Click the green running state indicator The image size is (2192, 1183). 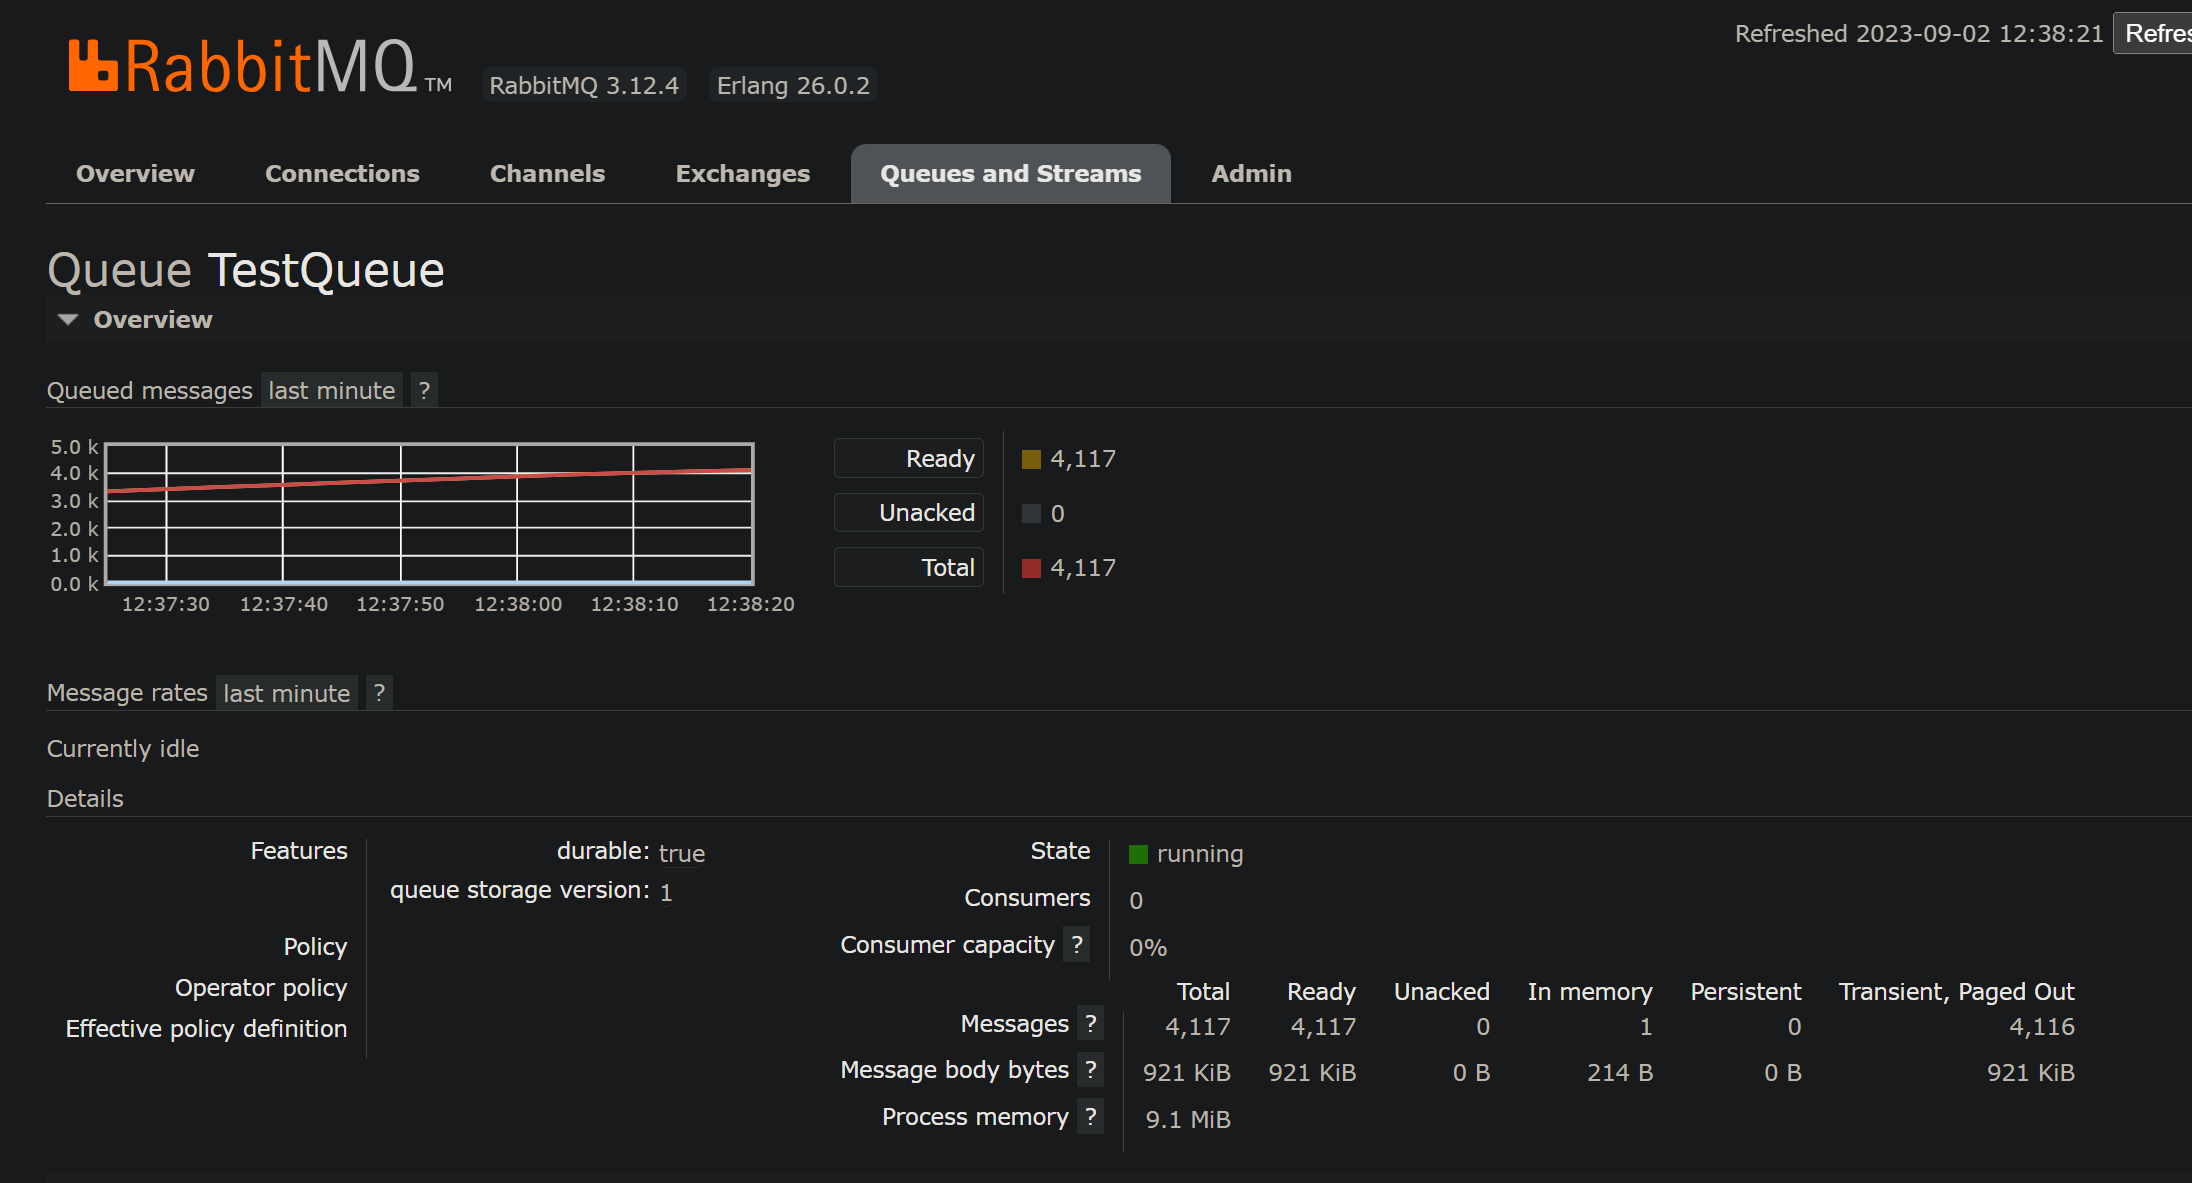point(1138,854)
